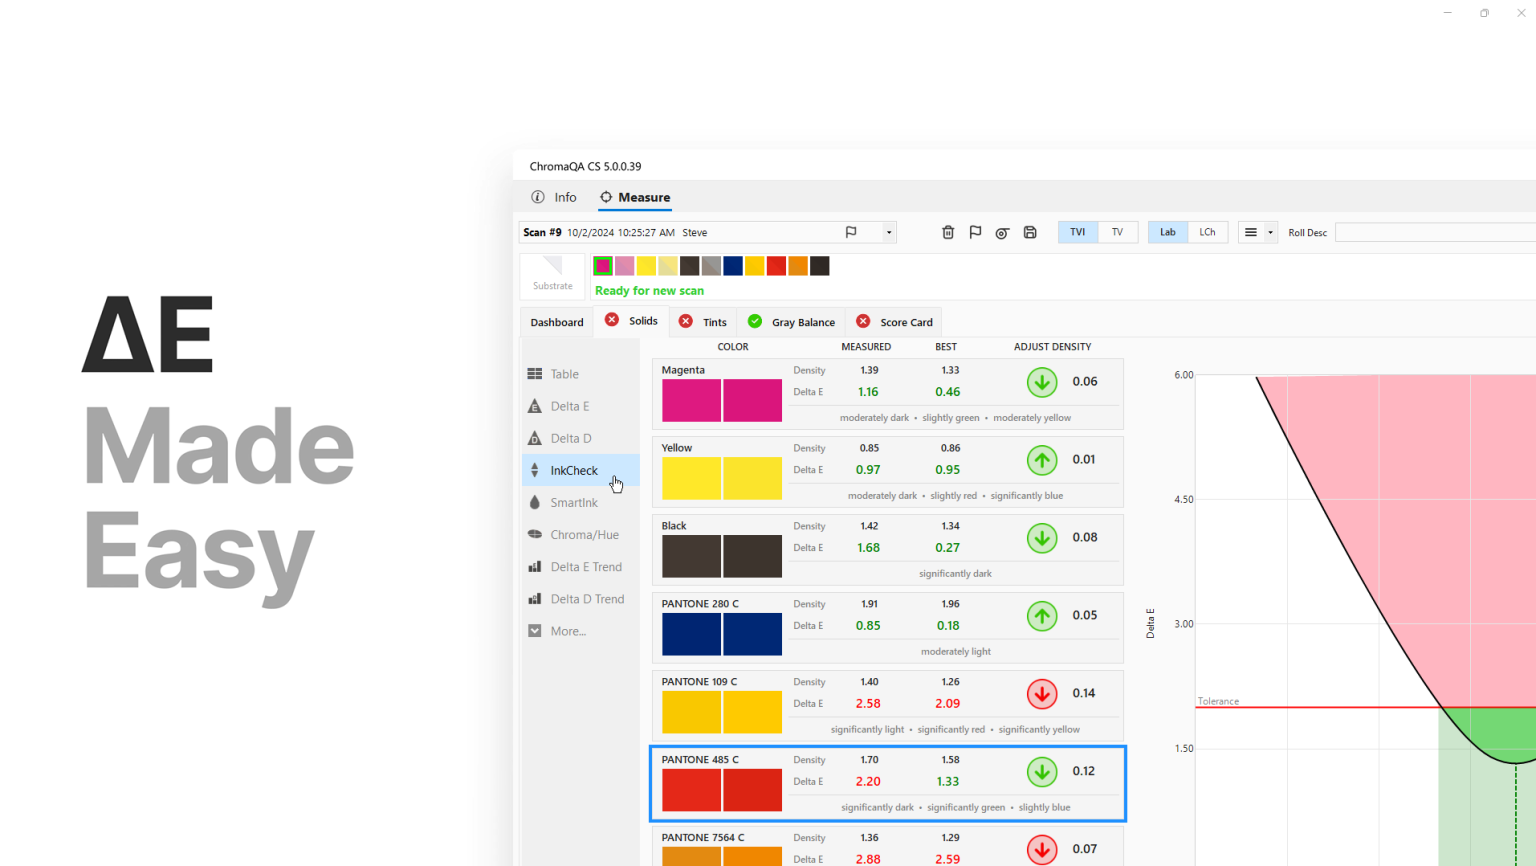This screenshot has width=1536, height=866.
Task: Open Chroma/Hue view in sidebar
Action: tap(583, 535)
